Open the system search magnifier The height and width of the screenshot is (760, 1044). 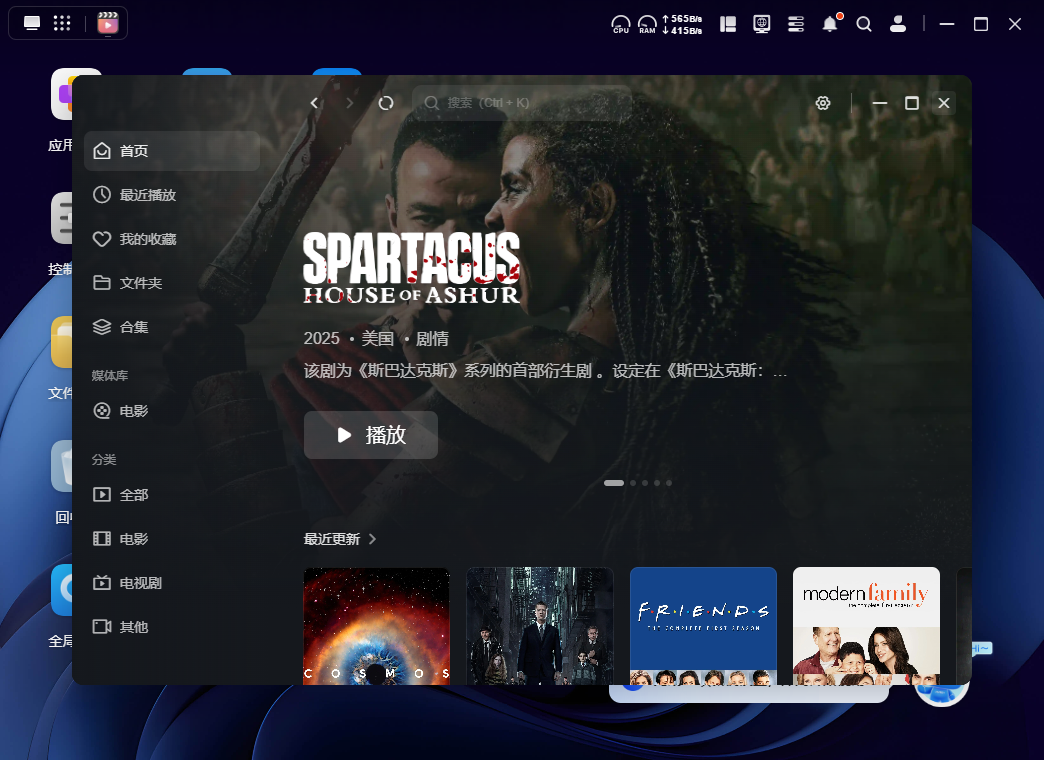click(x=864, y=25)
